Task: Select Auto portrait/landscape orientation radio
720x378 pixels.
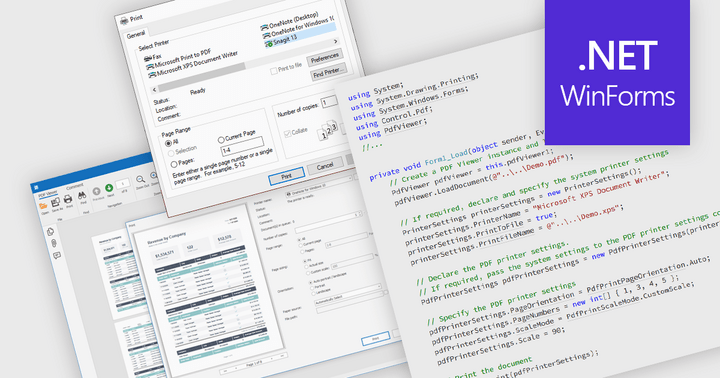Action: 311,282
